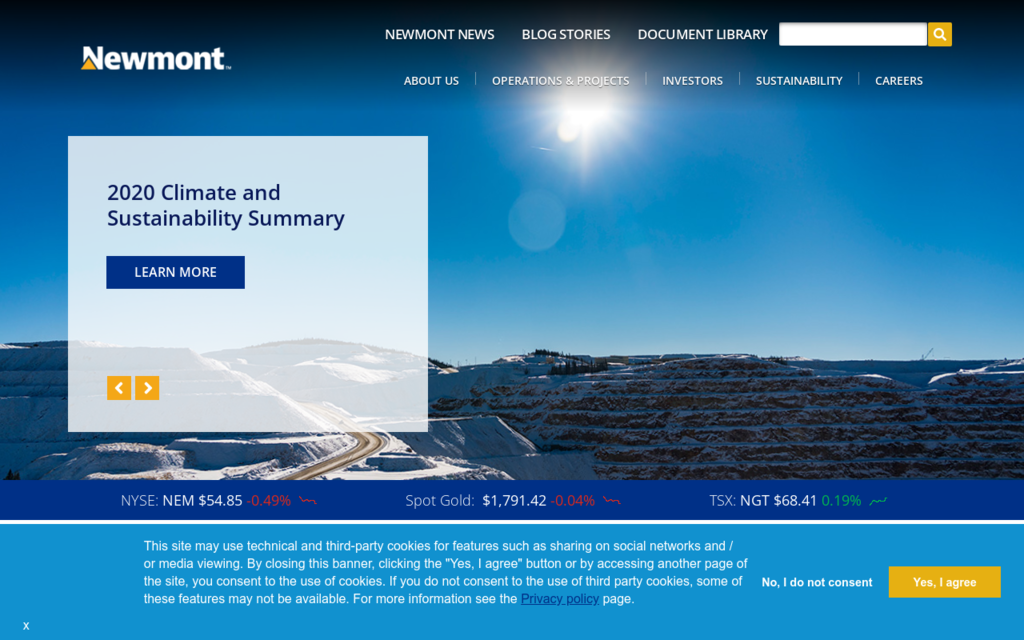The width and height of the screenshot is (1024, 640).
Task: Accept cookies with Yes, I agree
Action: click(944, 581)
